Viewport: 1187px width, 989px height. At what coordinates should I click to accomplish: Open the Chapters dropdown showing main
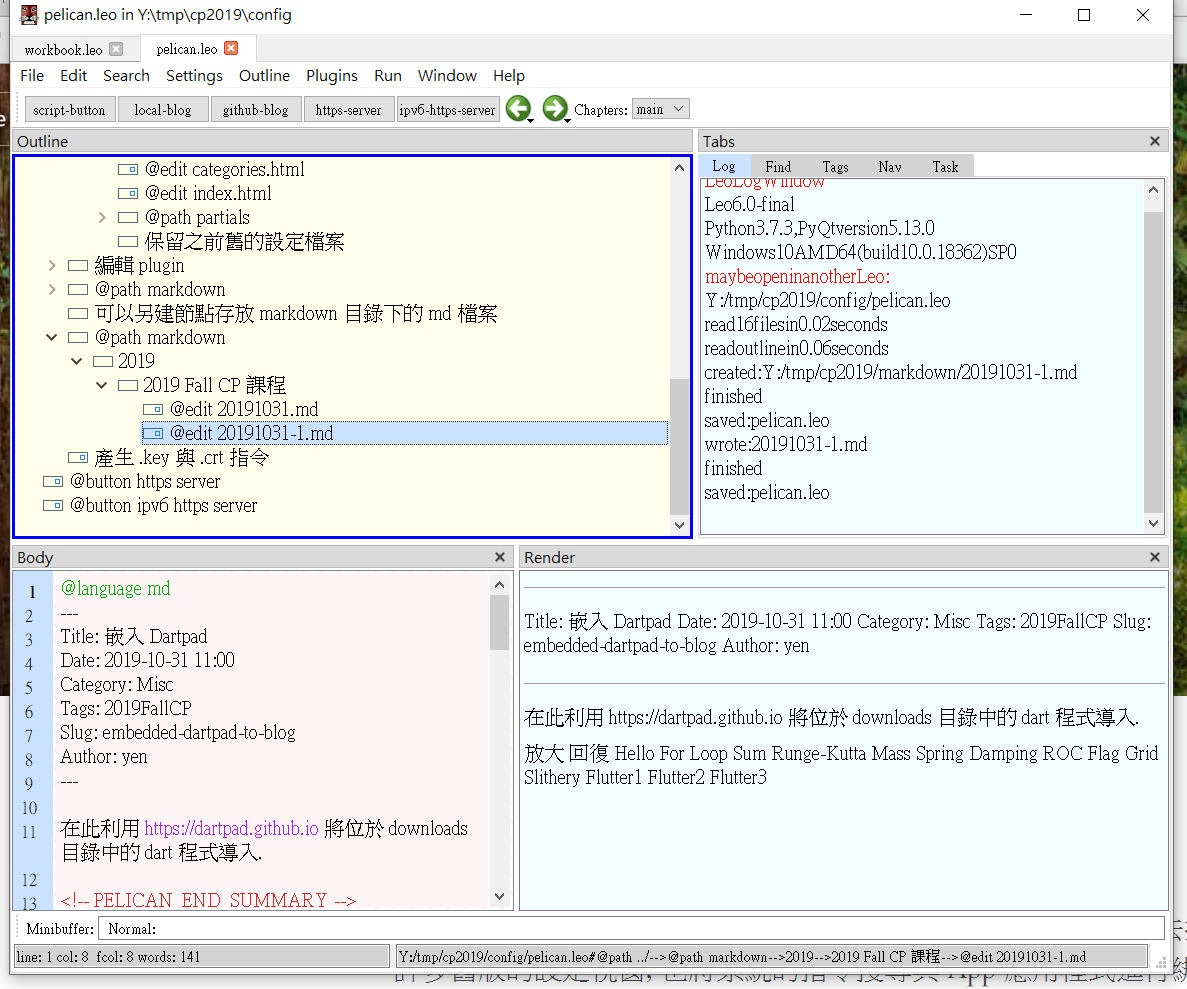(x=661, y=109)
